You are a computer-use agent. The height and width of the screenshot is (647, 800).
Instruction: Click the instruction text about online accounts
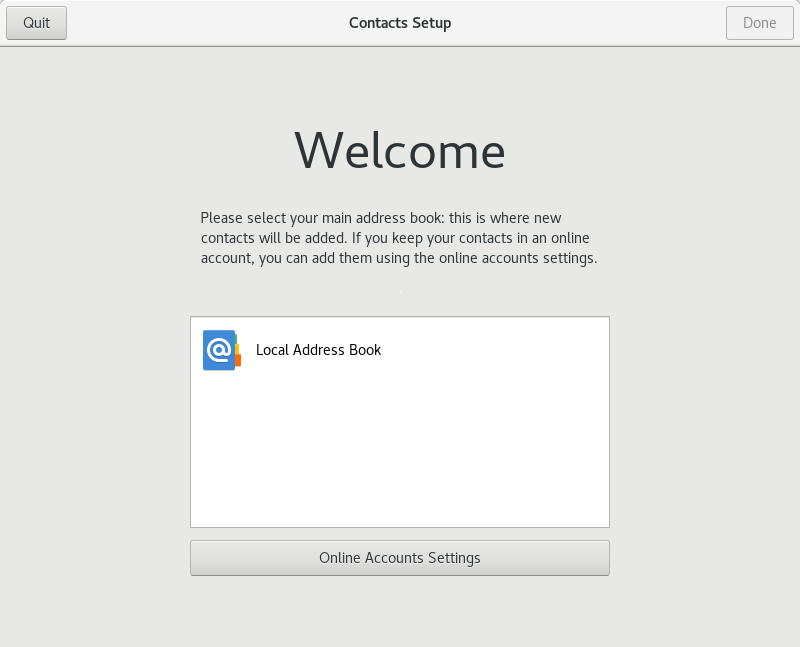coord(400,238)
